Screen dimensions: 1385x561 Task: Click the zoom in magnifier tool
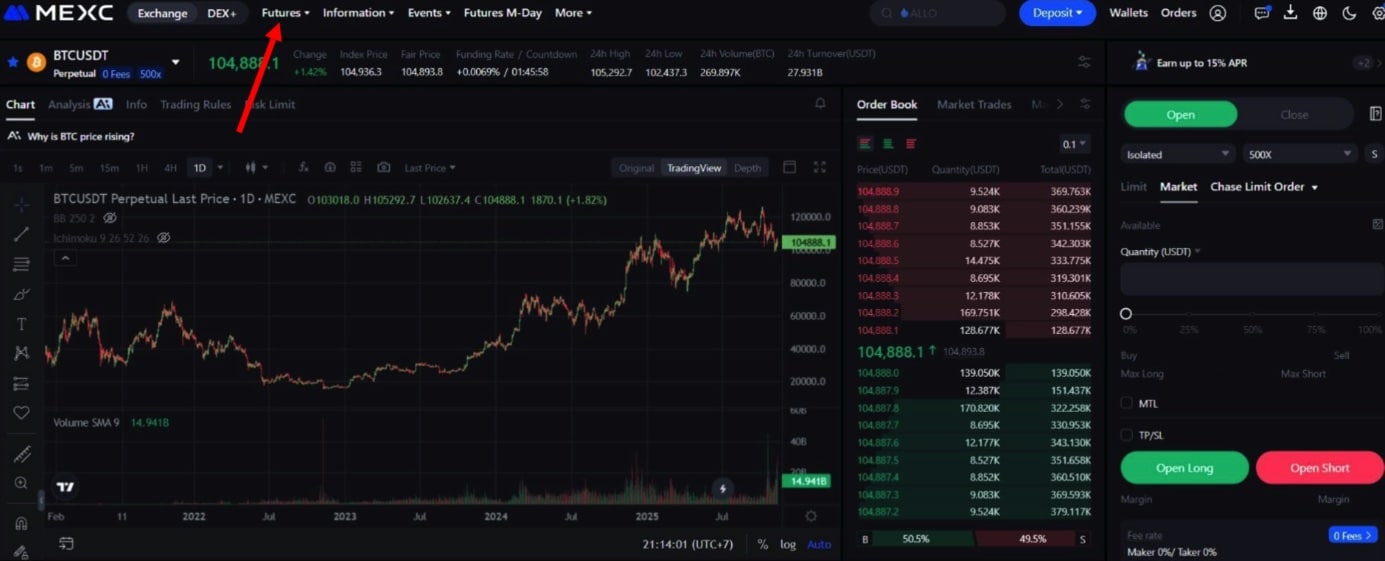[x=21, y=483]
